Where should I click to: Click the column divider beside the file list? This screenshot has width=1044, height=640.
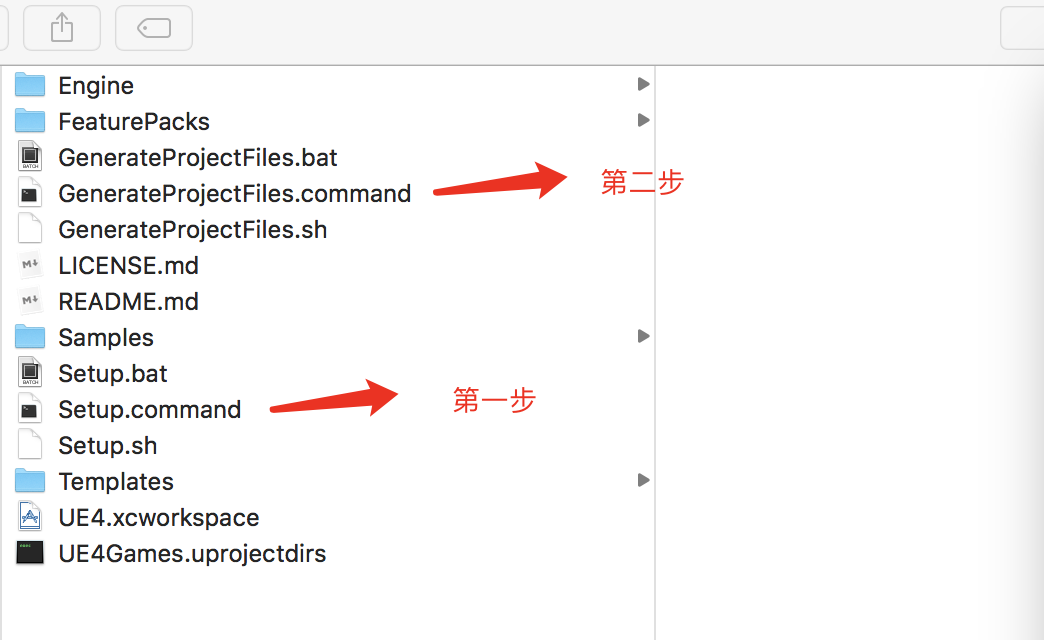(x=655, y=352)
